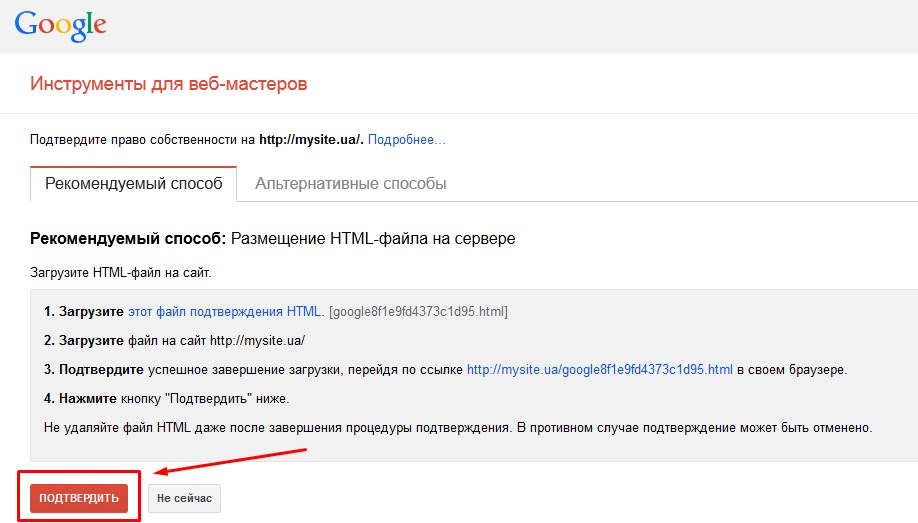The image size is (918, 523).
Task: Click step 4 'Нажмите кнопку "Подтвердить" ниже' text
Action: coord(167,399)
